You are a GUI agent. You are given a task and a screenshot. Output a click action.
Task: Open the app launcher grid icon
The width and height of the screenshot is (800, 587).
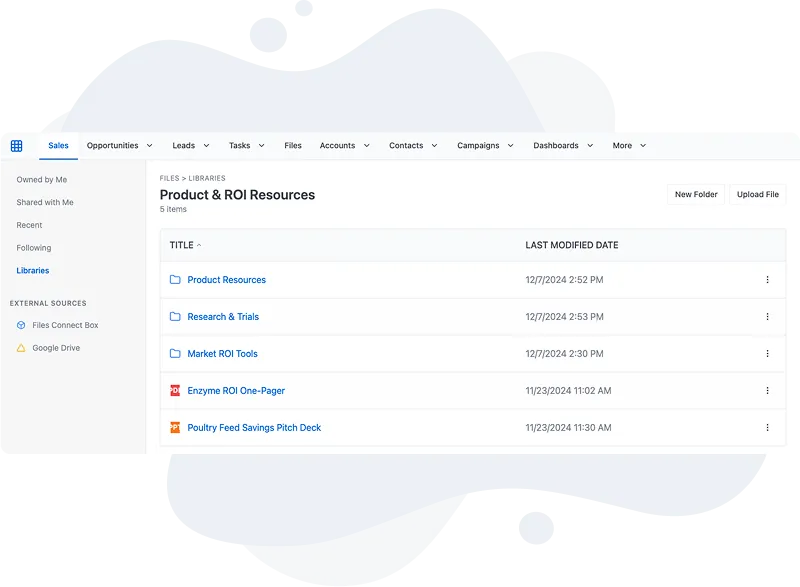coord(16,146)
